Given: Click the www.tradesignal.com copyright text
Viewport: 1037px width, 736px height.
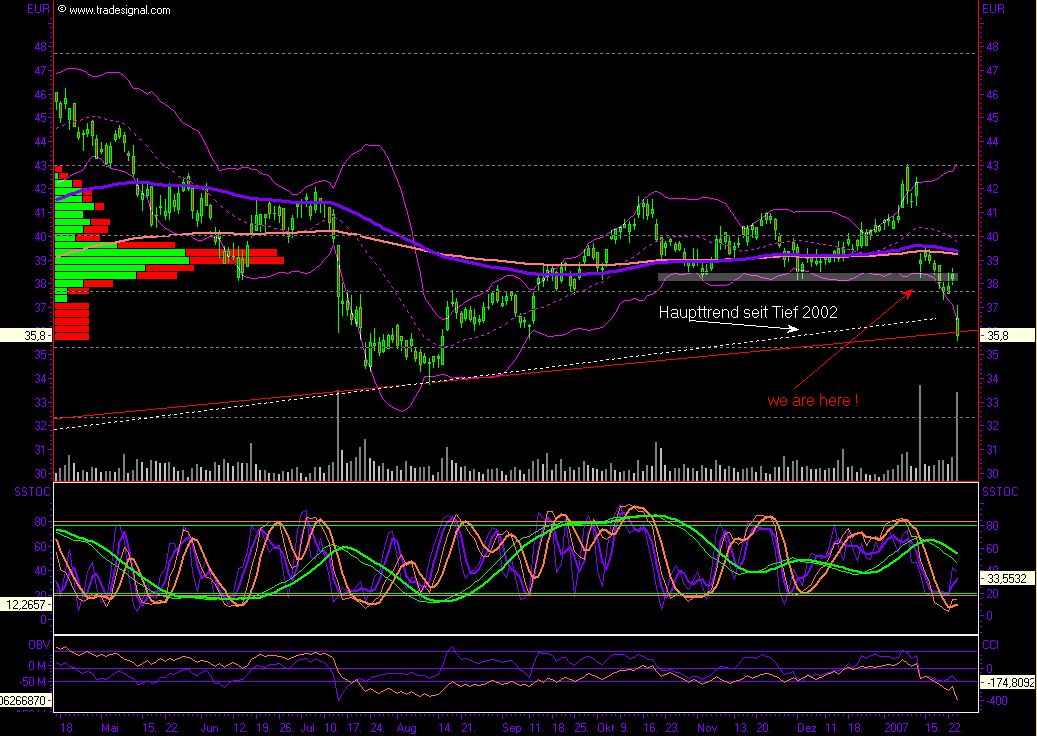Looking at the screenshot, I should 120,10.
